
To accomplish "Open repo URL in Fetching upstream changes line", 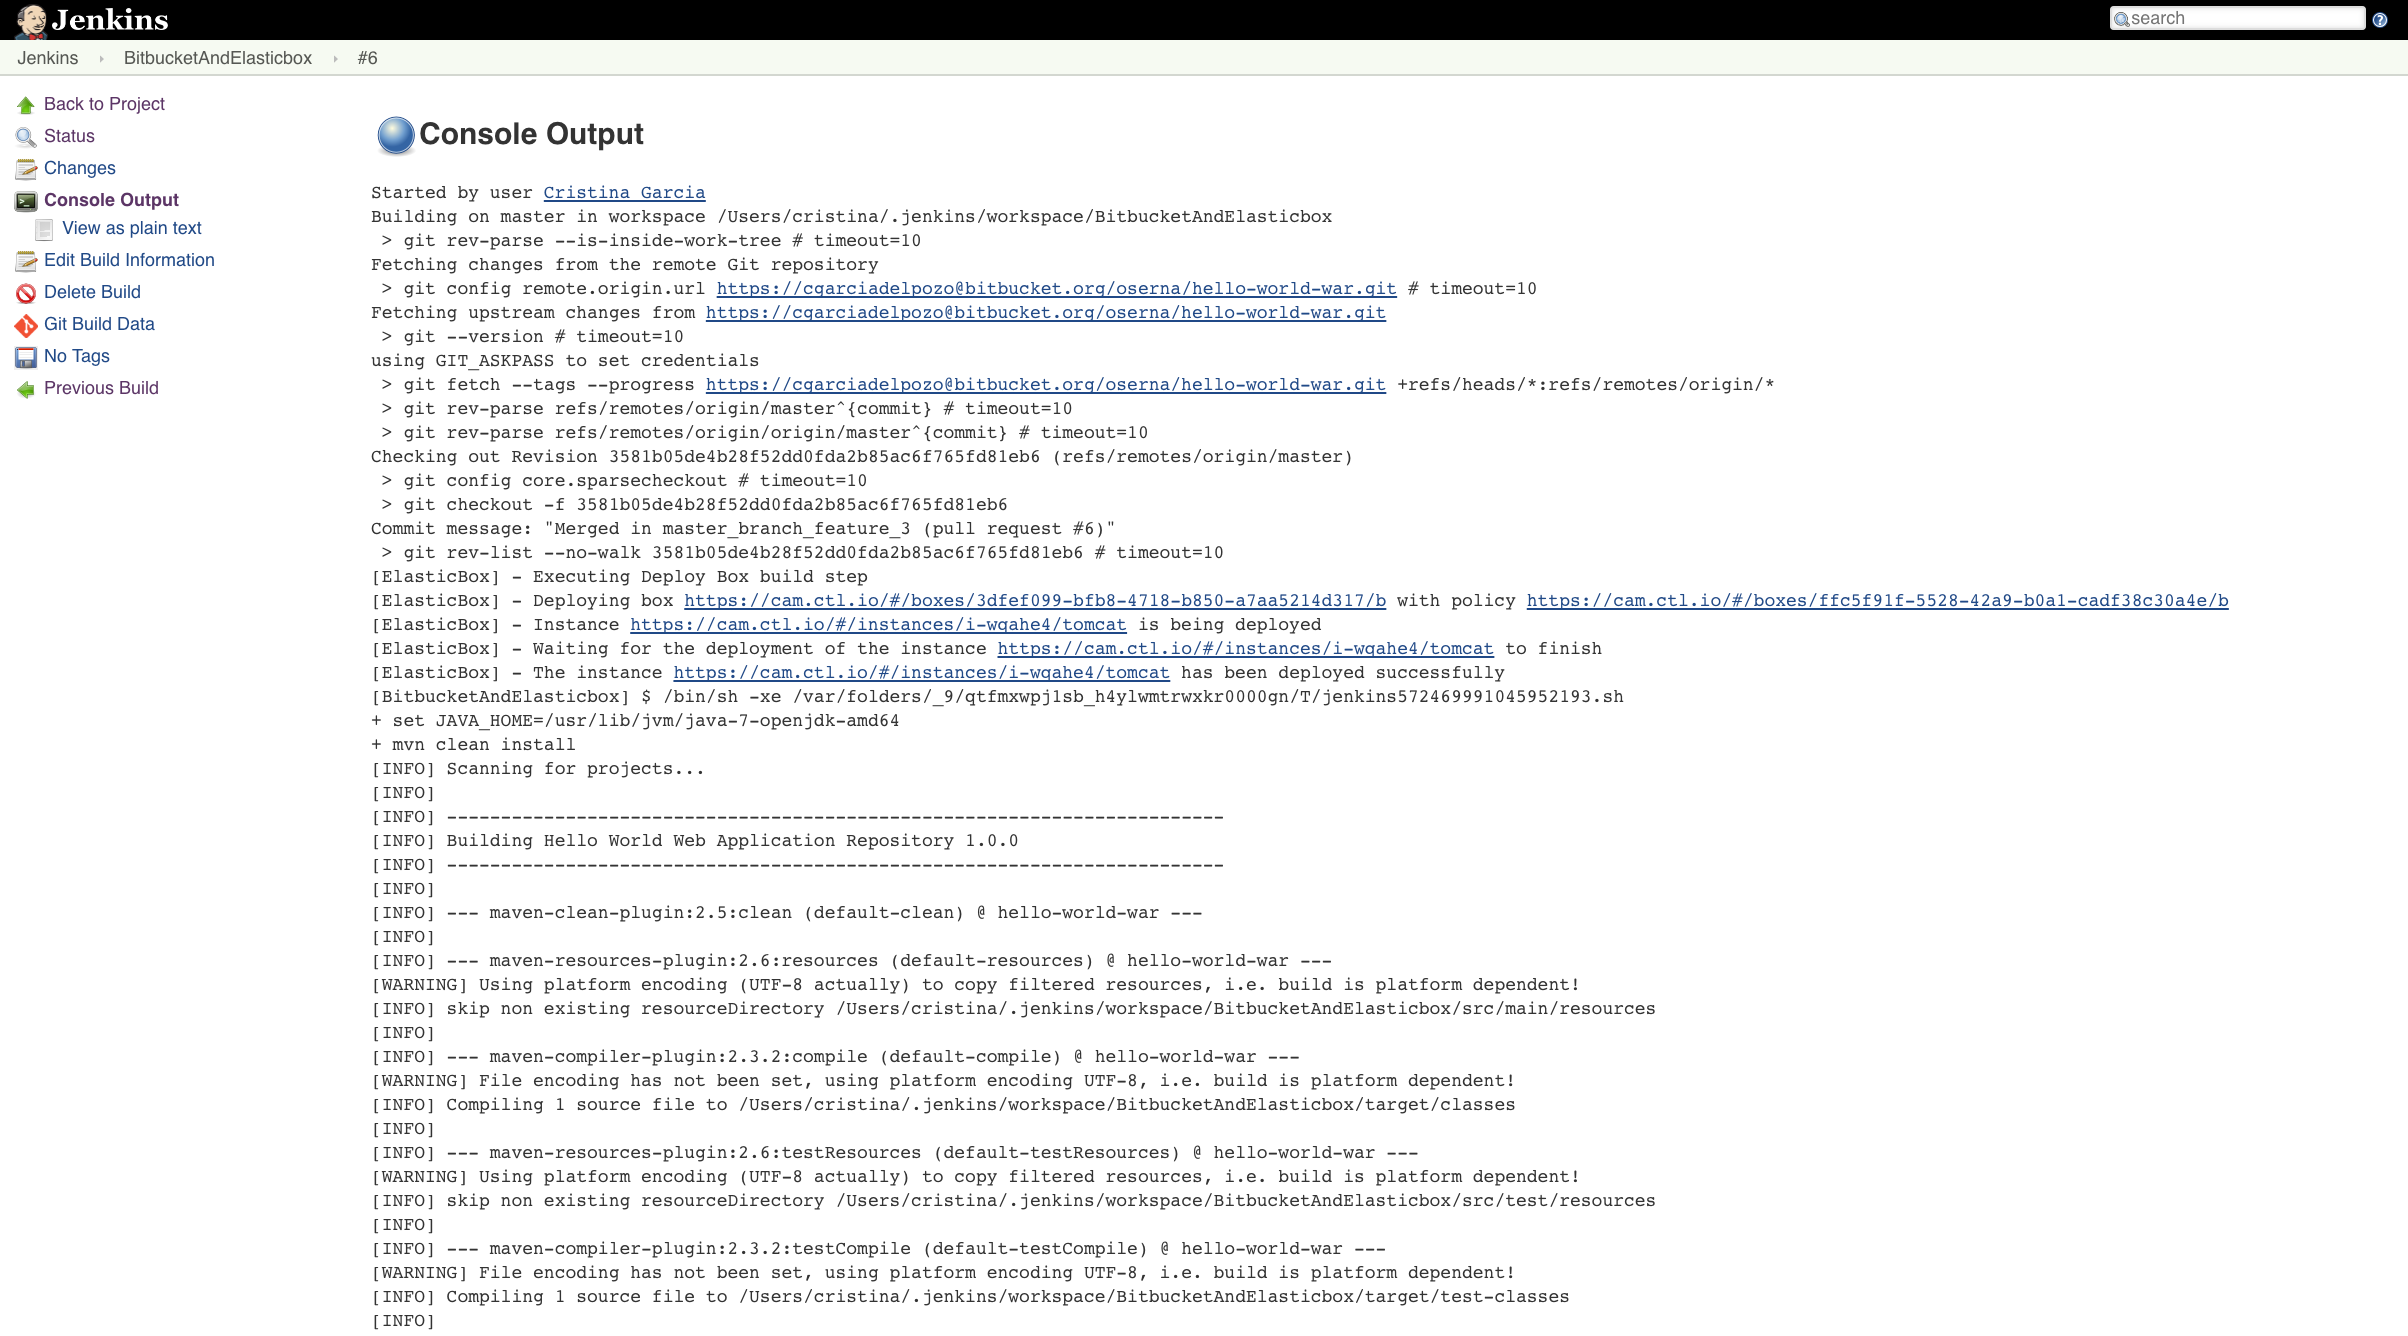I will tap(1045, 312).
